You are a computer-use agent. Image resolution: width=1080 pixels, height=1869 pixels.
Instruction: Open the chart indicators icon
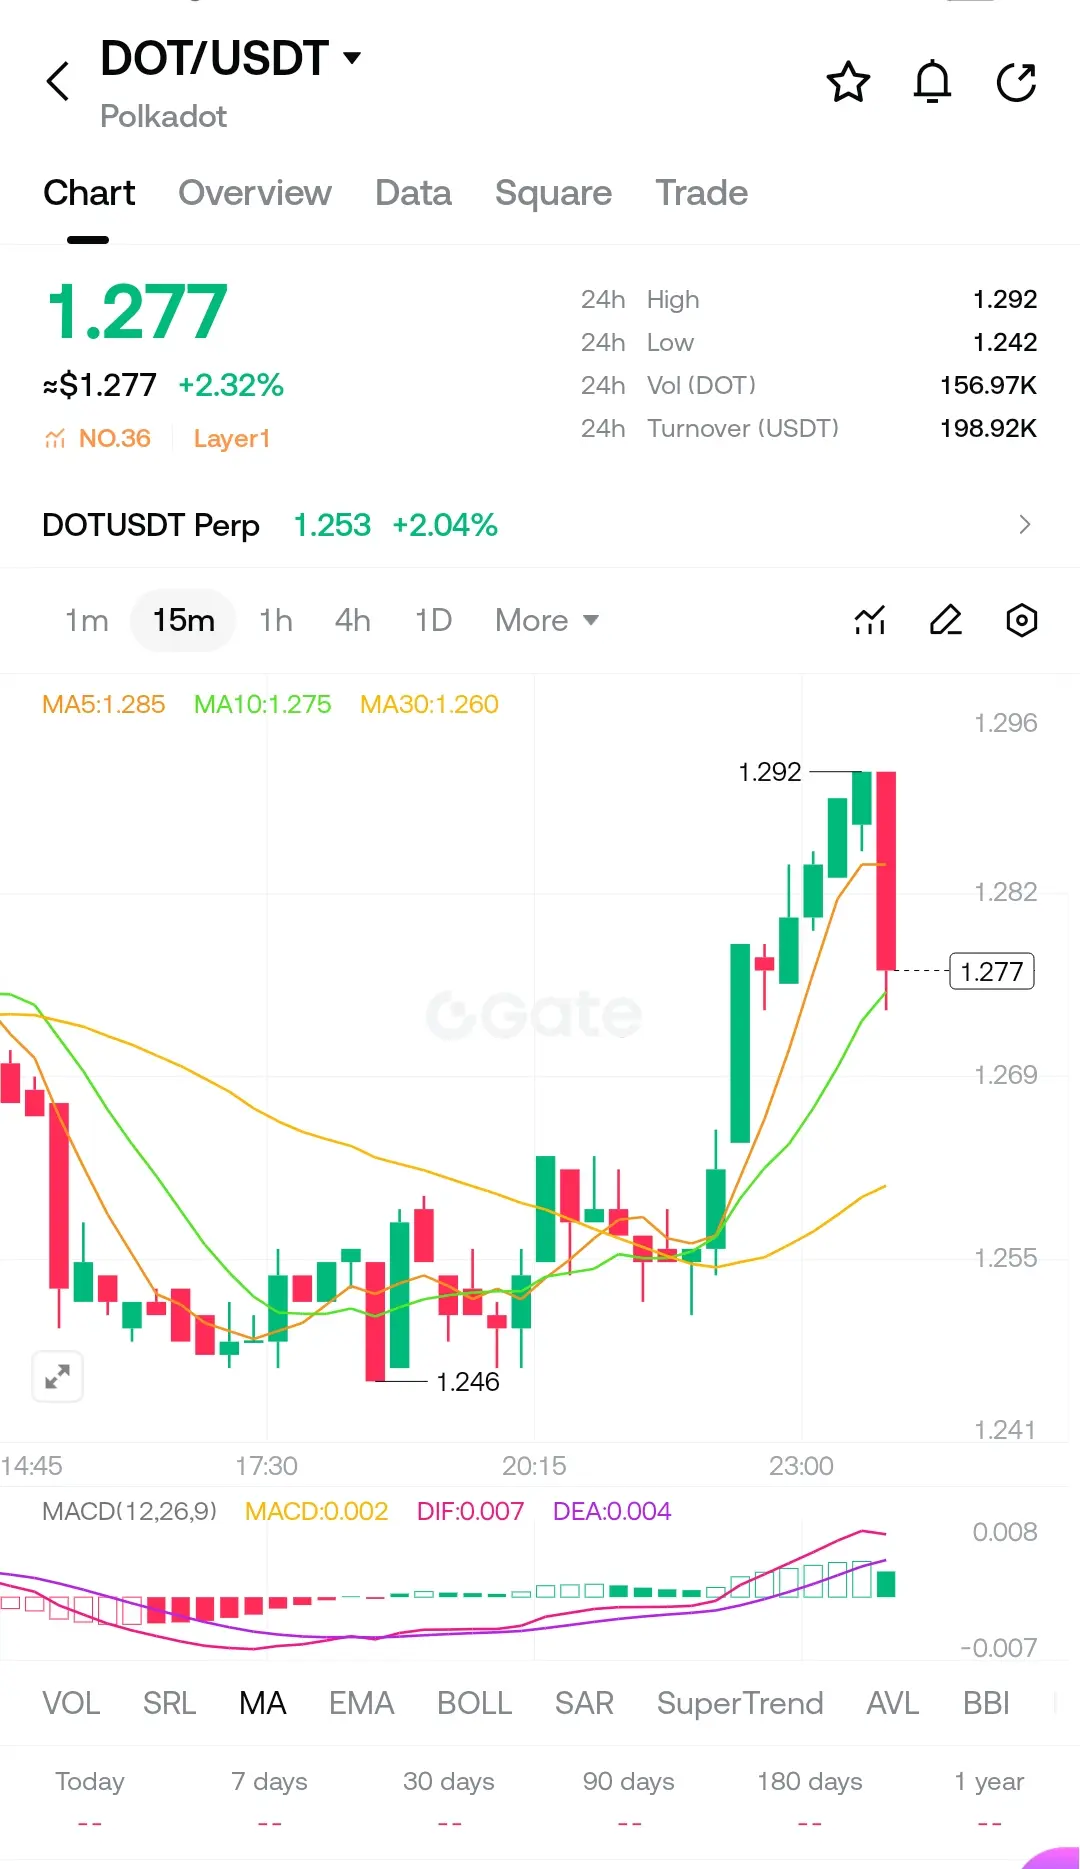pyautogui.click(x=870, y=620)
